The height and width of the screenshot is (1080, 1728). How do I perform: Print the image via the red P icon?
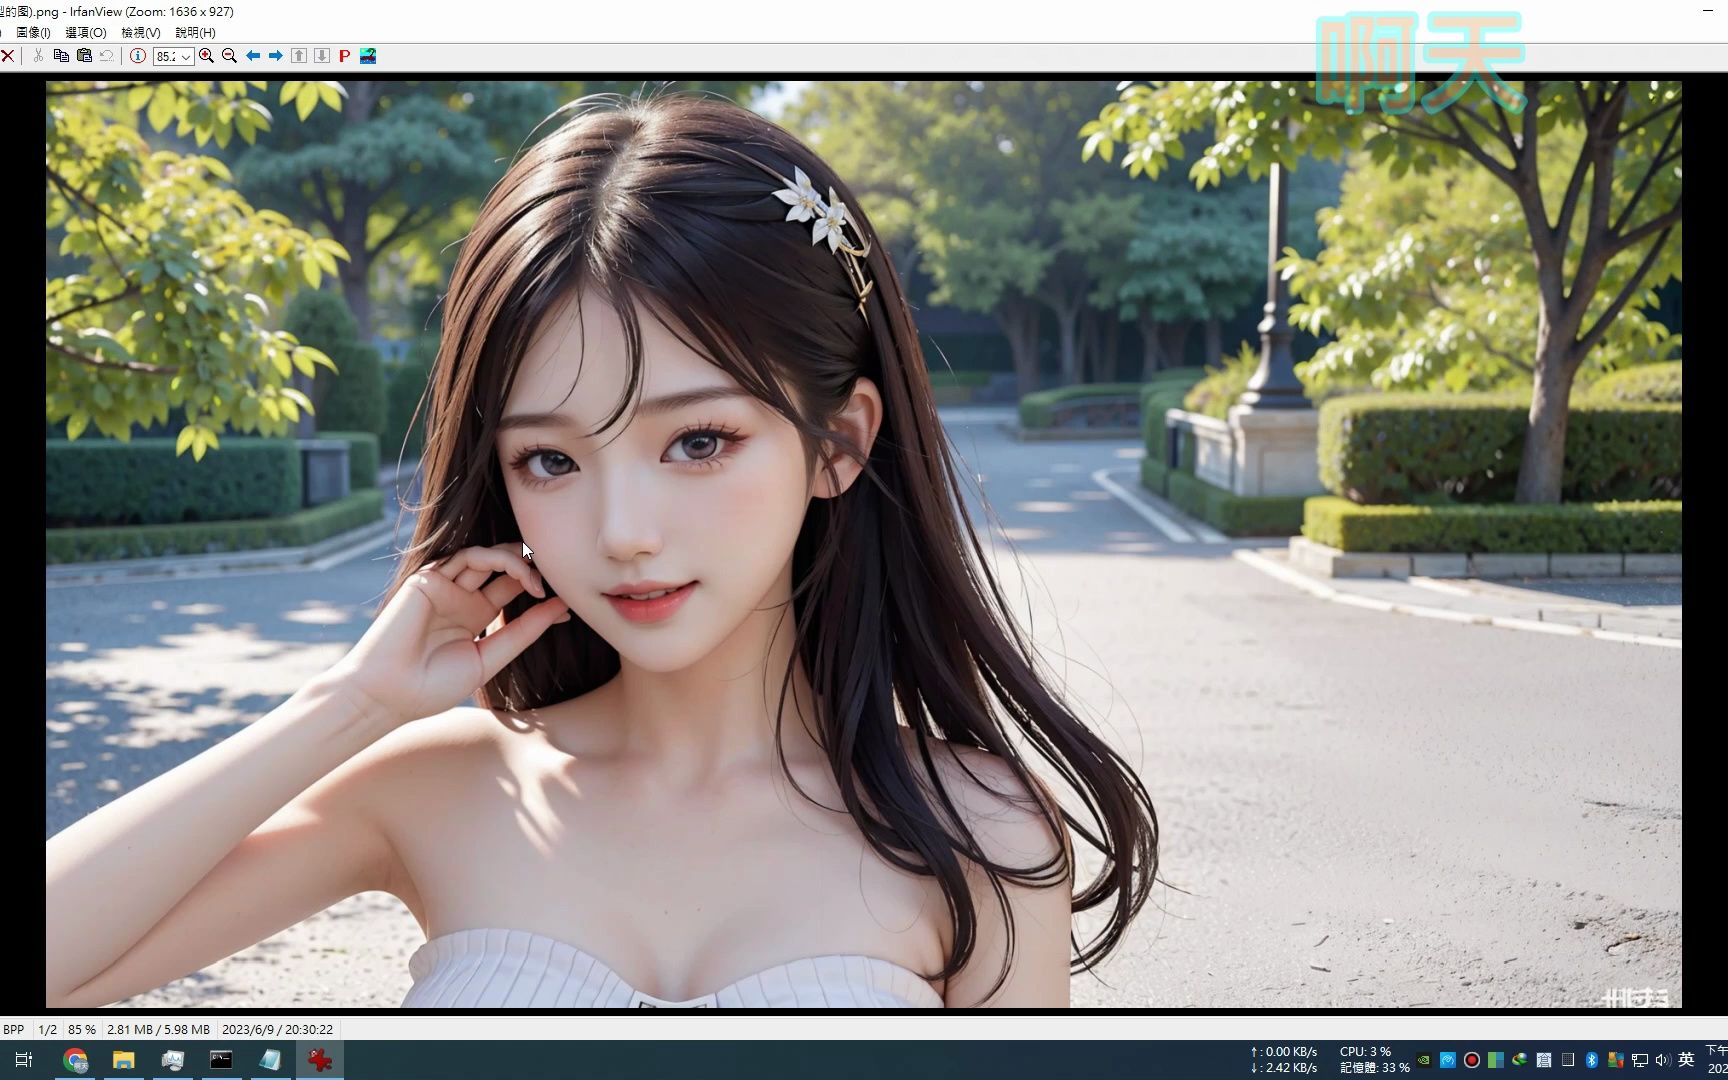(x=344, y=56)
